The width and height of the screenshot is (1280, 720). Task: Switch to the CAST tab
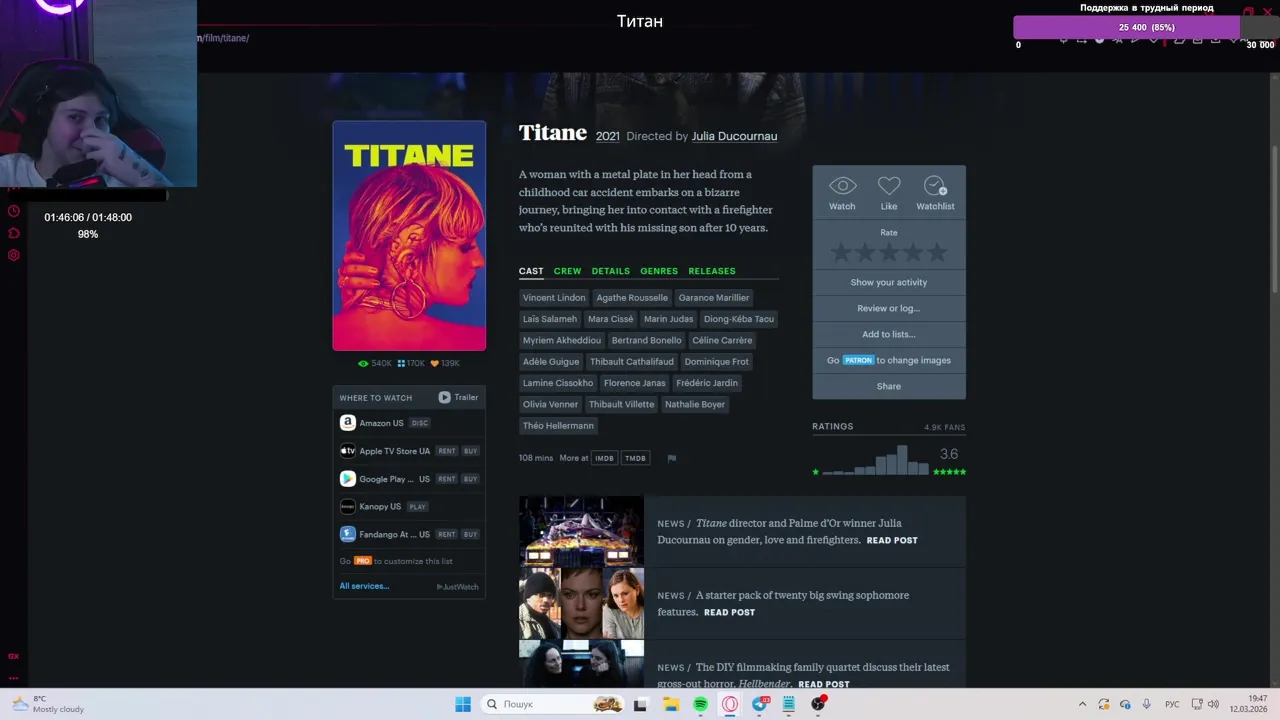coord(531,271)
